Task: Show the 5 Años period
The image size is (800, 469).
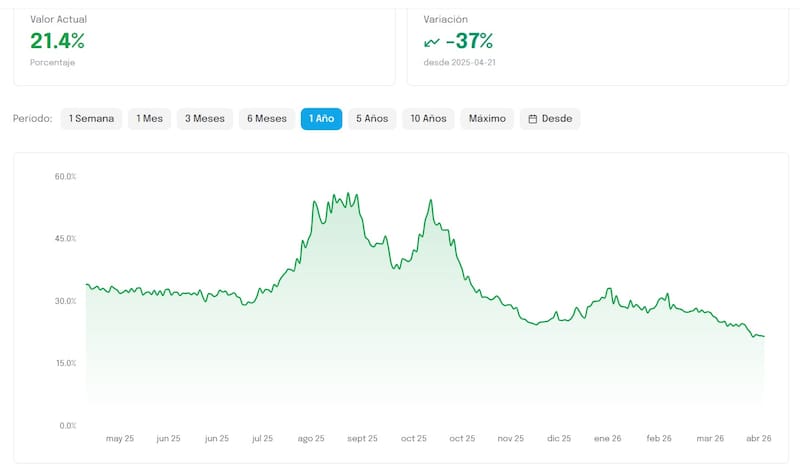Action: (x=372, y=118)
